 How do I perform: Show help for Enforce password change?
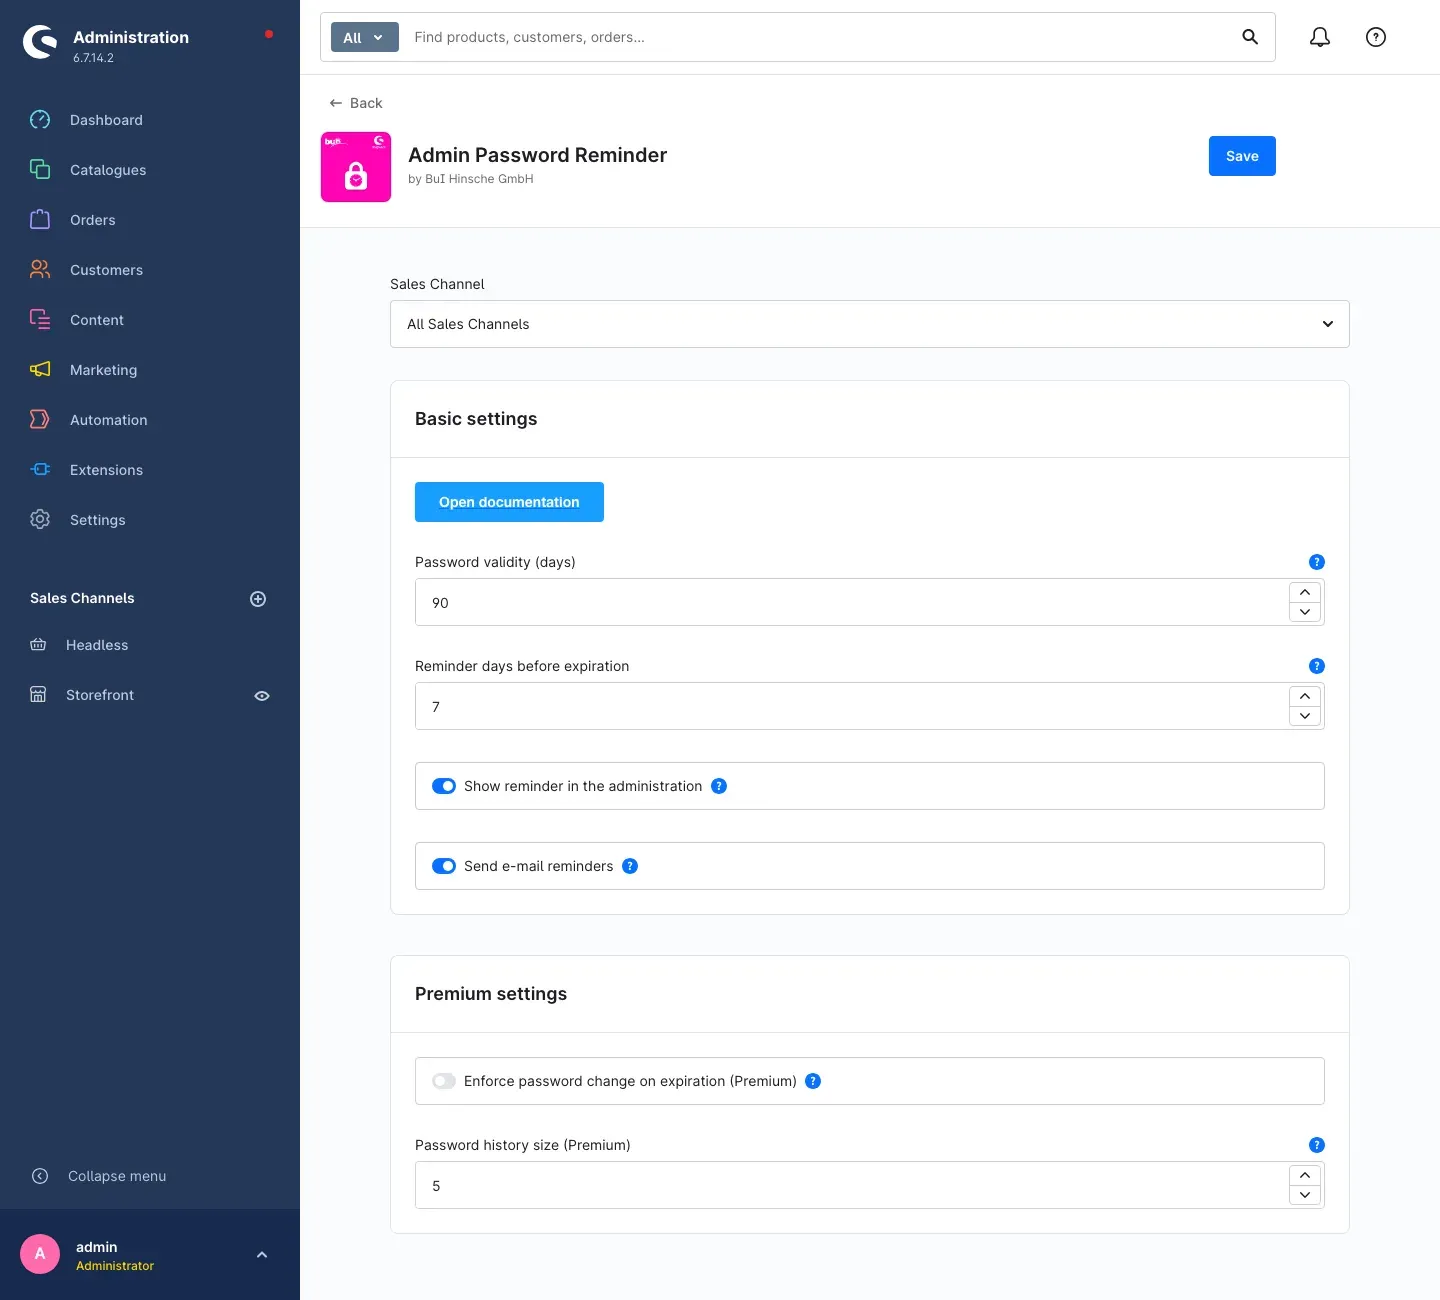coord(813,1081)
